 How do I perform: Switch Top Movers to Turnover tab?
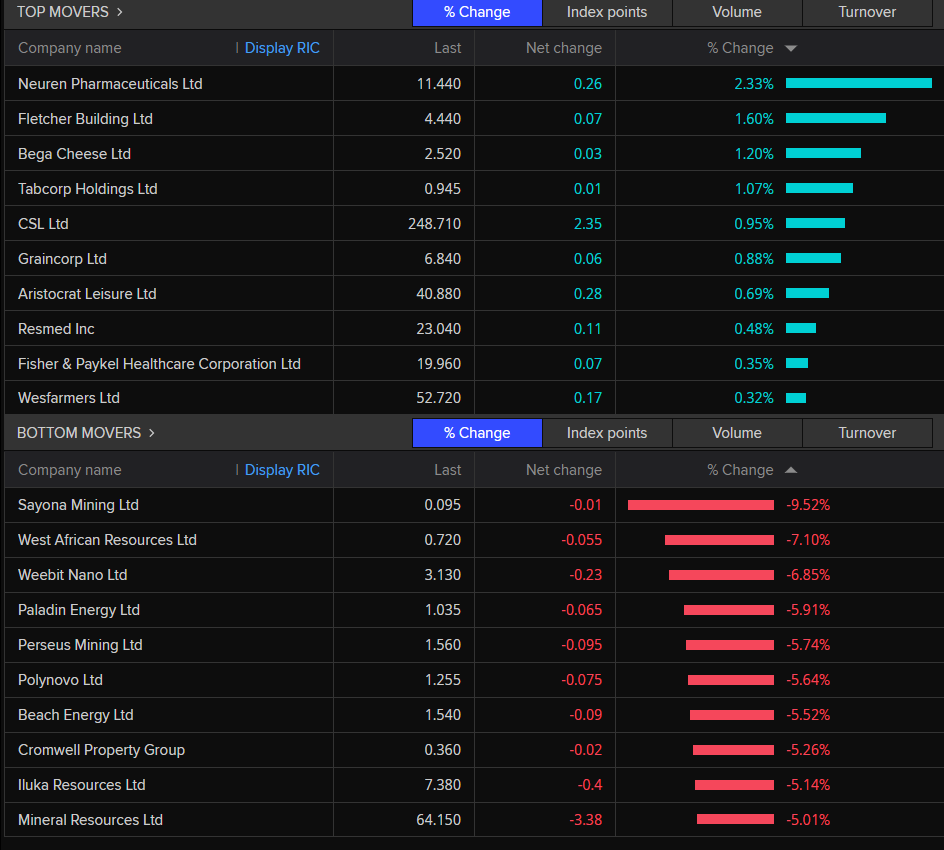click(x=867, y=13)
